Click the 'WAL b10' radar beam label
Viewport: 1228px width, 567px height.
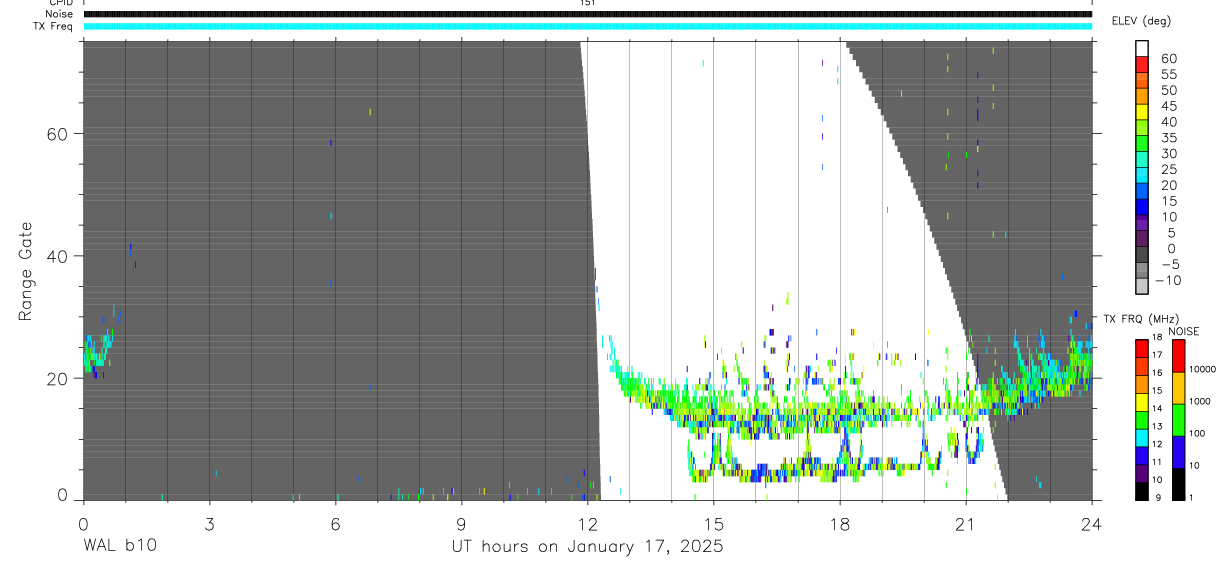[119, 547]
